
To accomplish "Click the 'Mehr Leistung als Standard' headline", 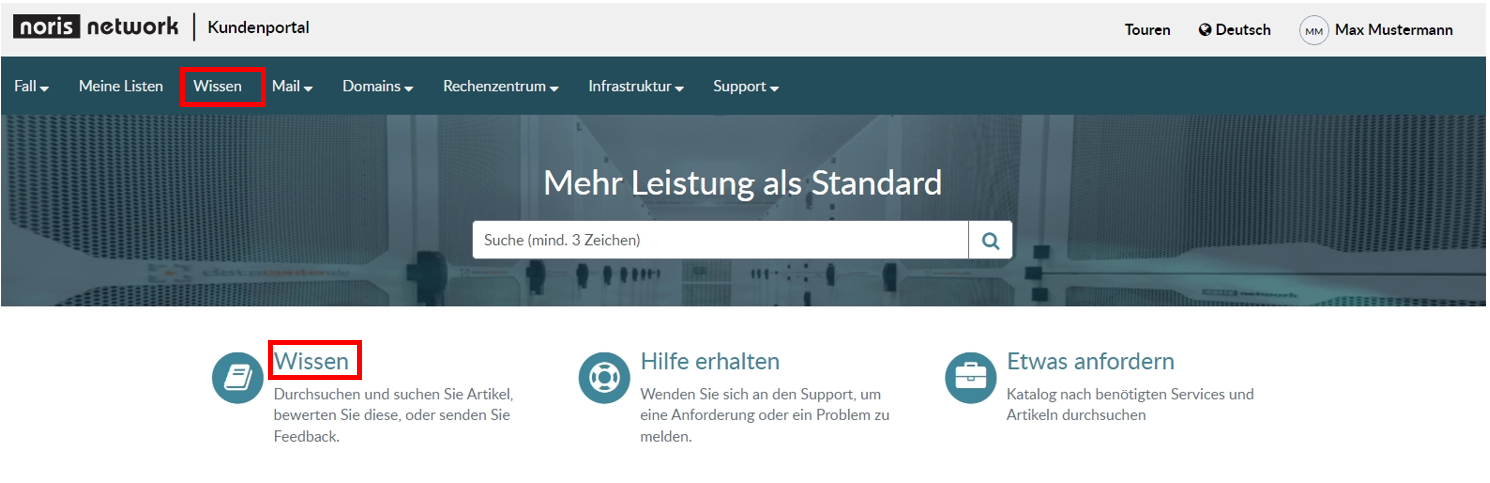I will tap(743, 183).
